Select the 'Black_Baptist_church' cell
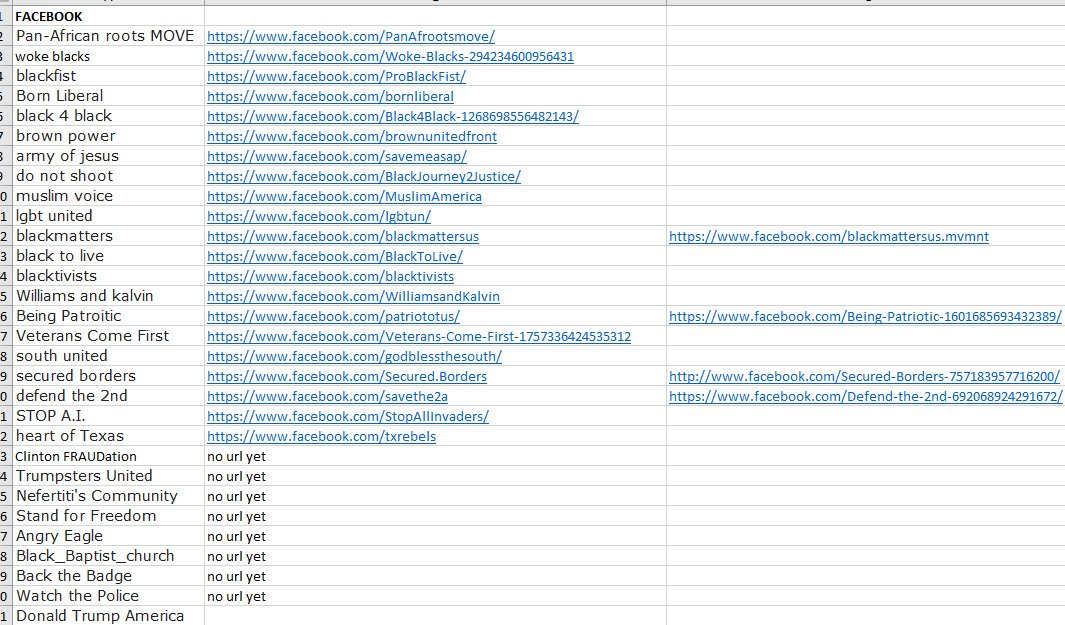This screenshot has width=1065, height=625. coord(108,556)
